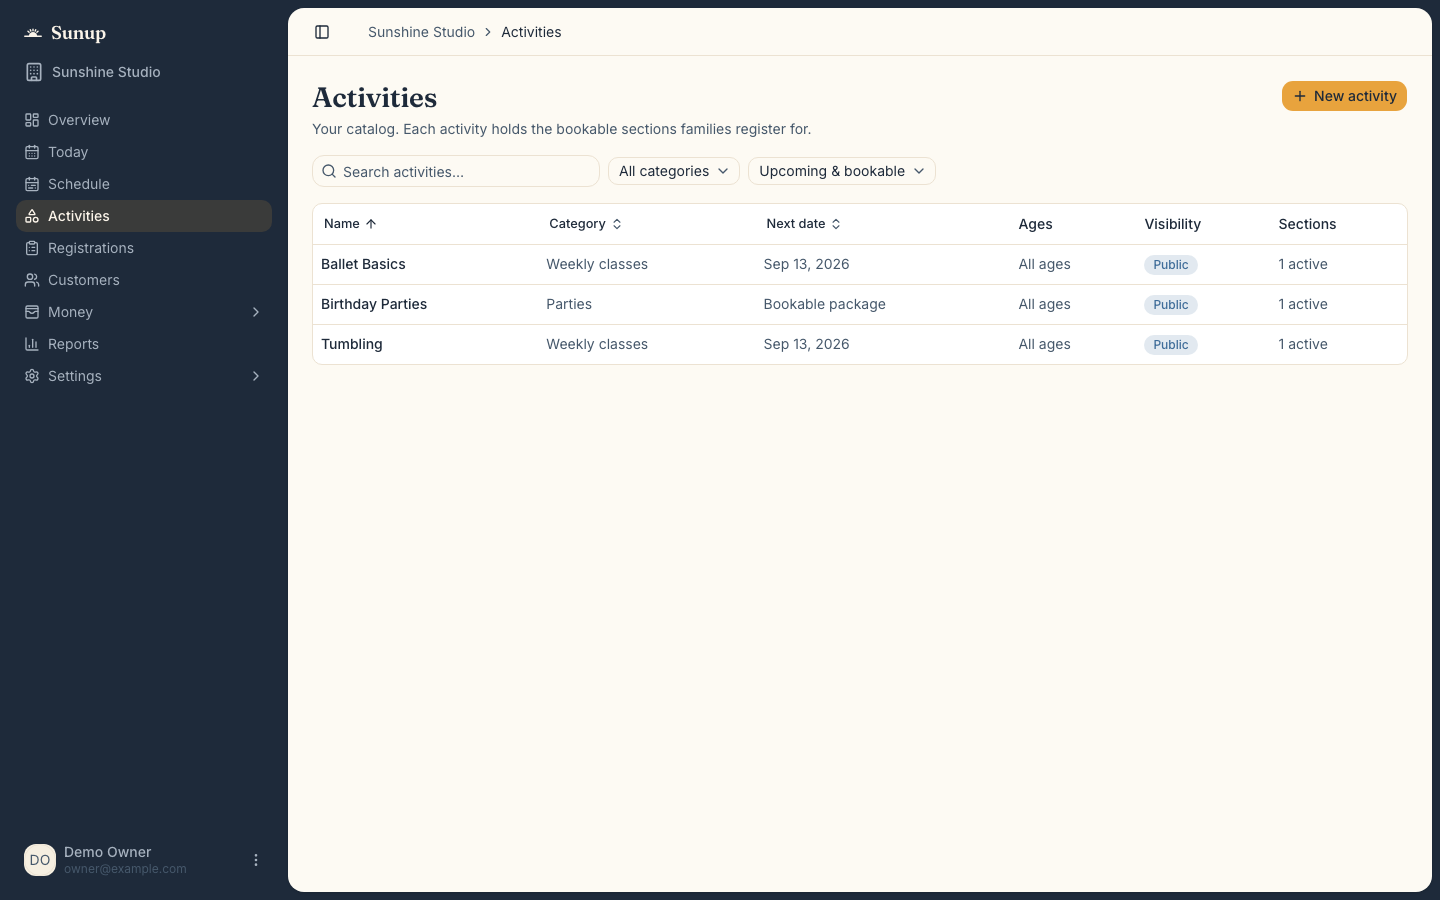
Task: Click the Activities breadcrumb
Action: [531, 32]
